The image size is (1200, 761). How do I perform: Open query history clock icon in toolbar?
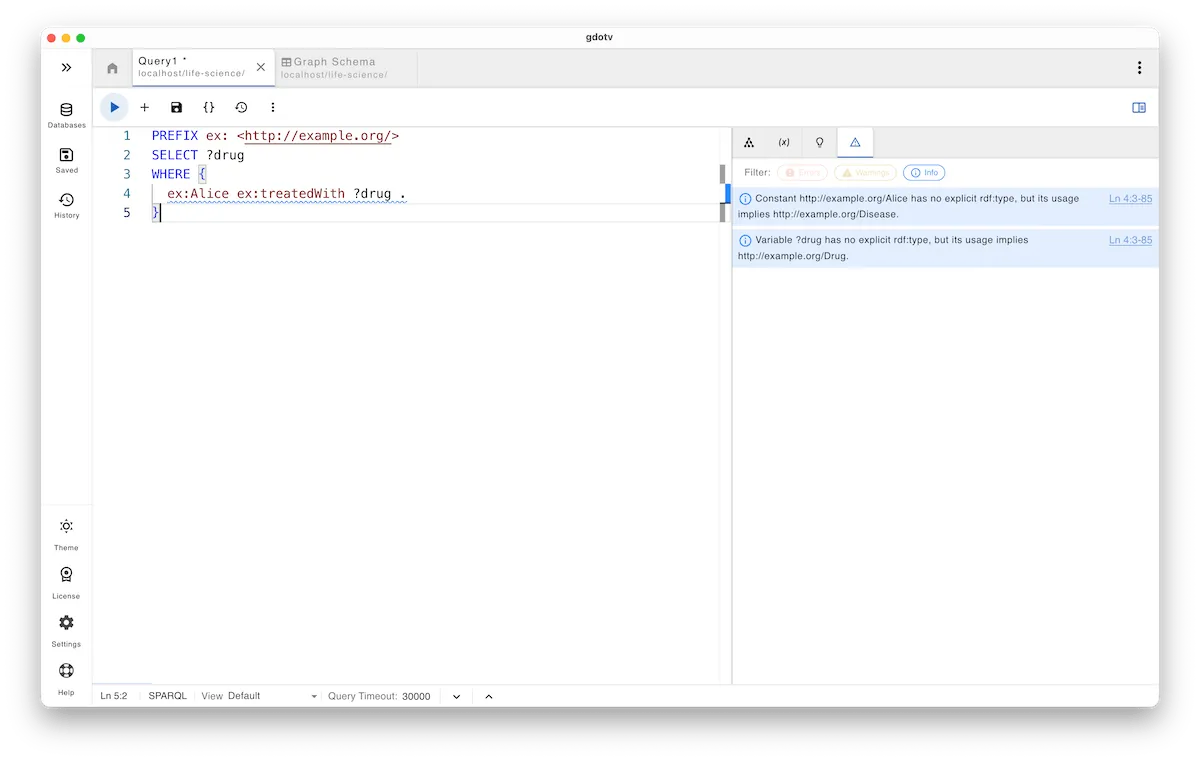click(x=241, y=107)
